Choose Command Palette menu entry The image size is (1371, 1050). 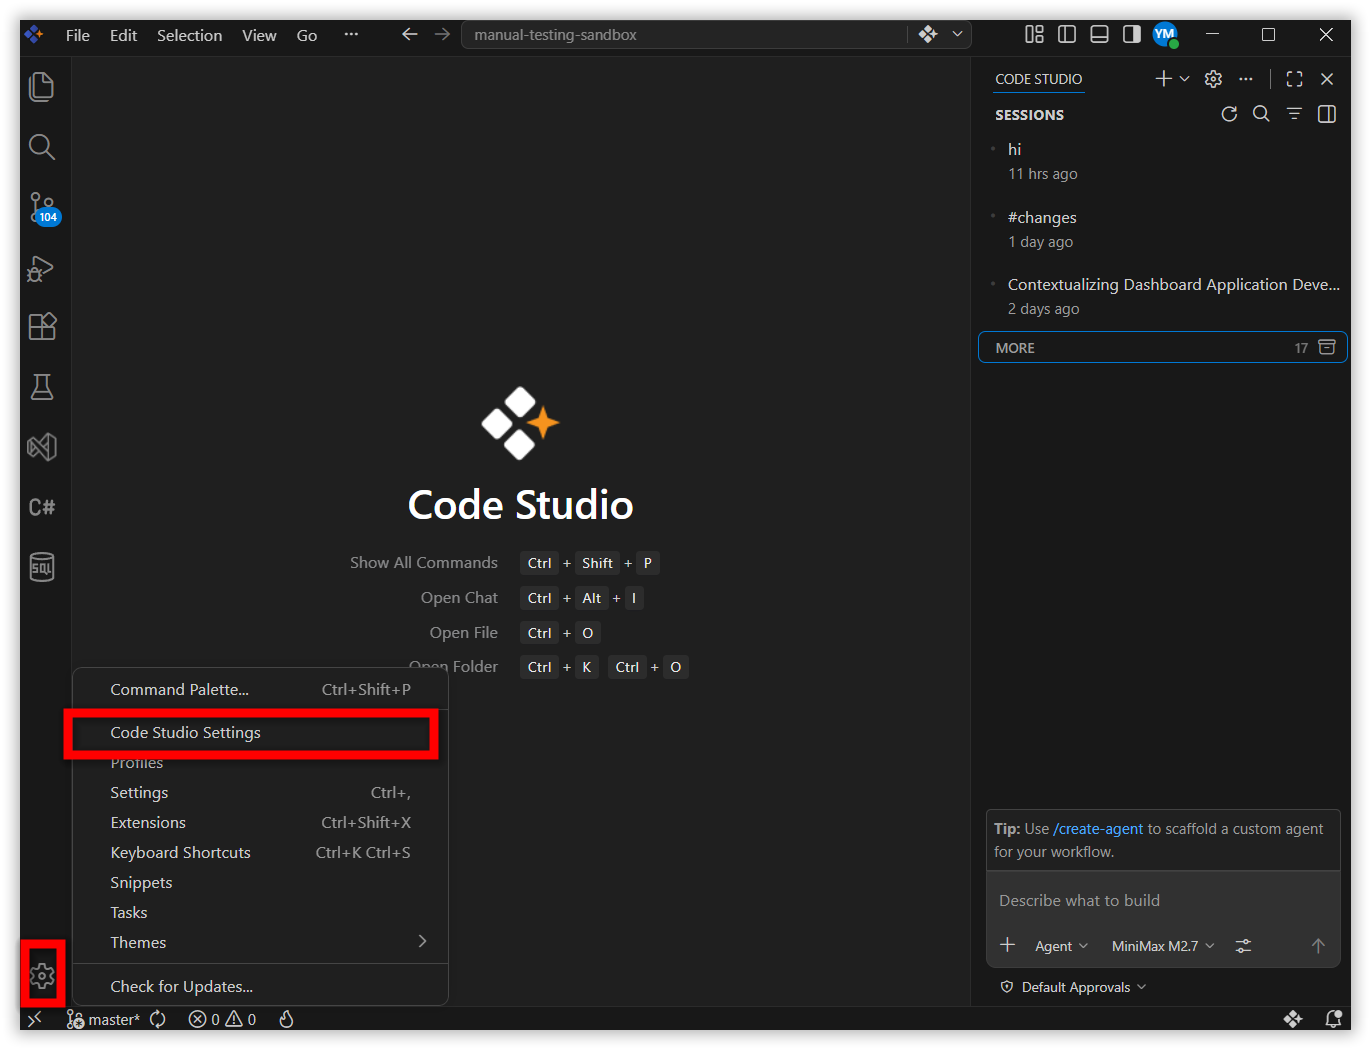260,690
